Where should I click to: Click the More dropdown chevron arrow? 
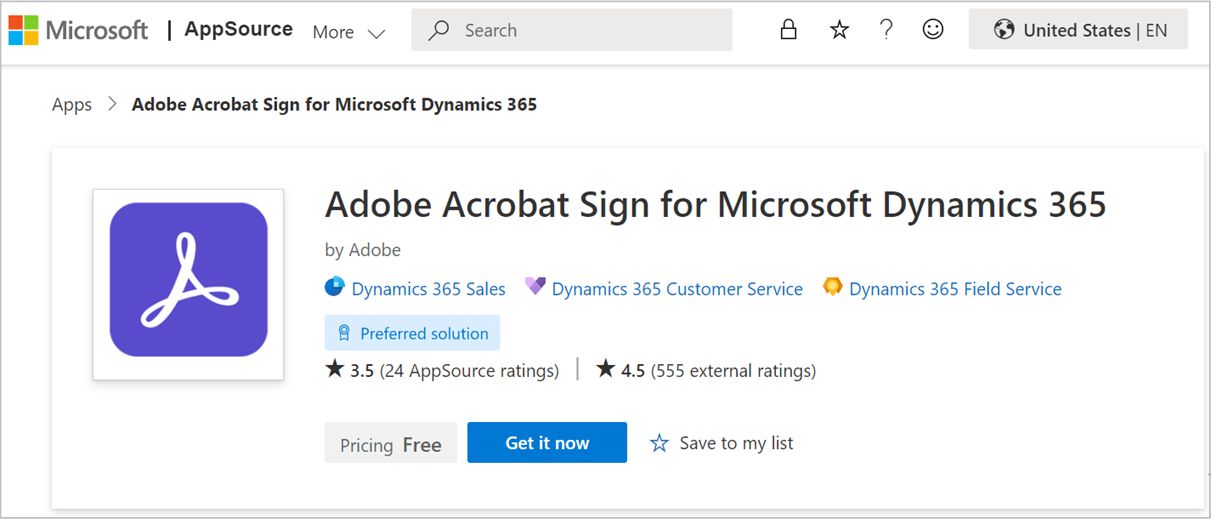pyautogui.click(x=376, y=33)
